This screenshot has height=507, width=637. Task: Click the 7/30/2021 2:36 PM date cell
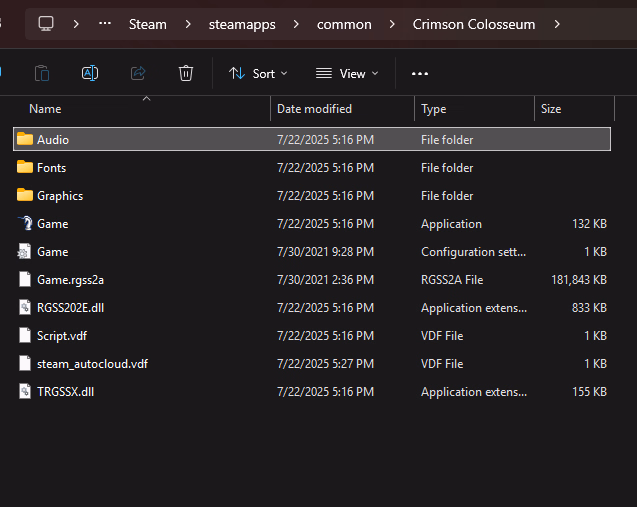[x=325, y=280]
